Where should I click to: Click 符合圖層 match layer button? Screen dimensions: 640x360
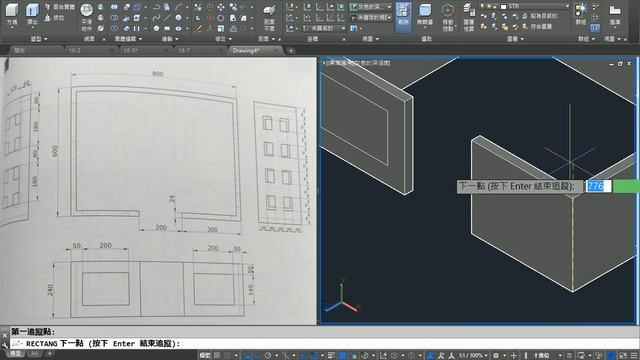(x=537, y=27)
